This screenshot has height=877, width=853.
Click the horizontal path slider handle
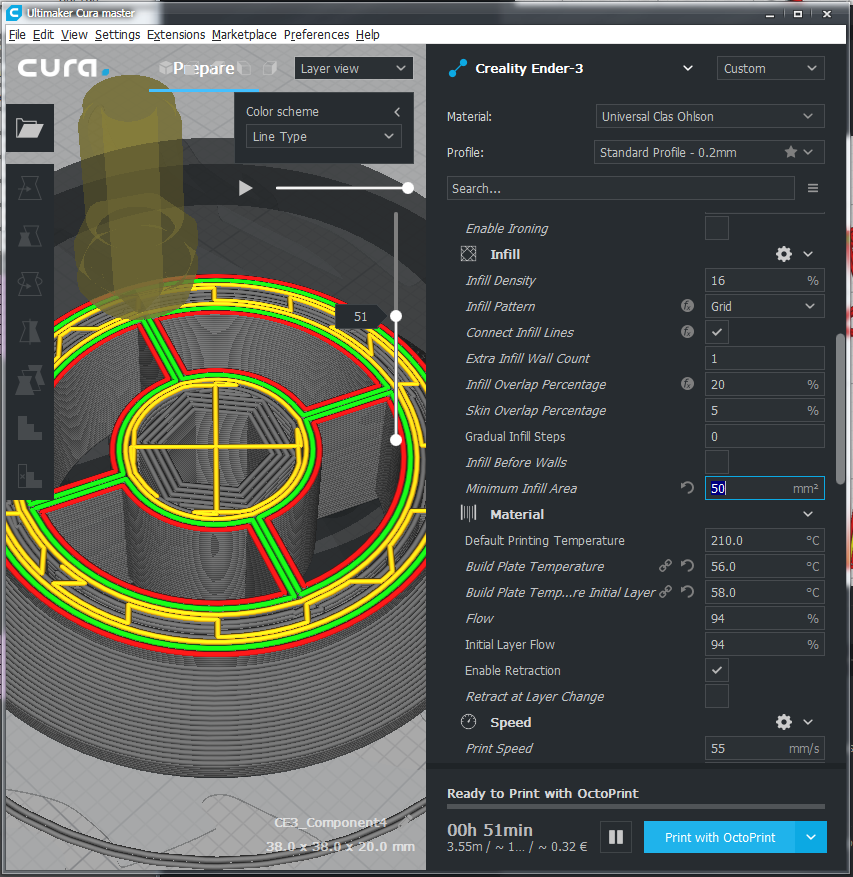tap(408, 188)
